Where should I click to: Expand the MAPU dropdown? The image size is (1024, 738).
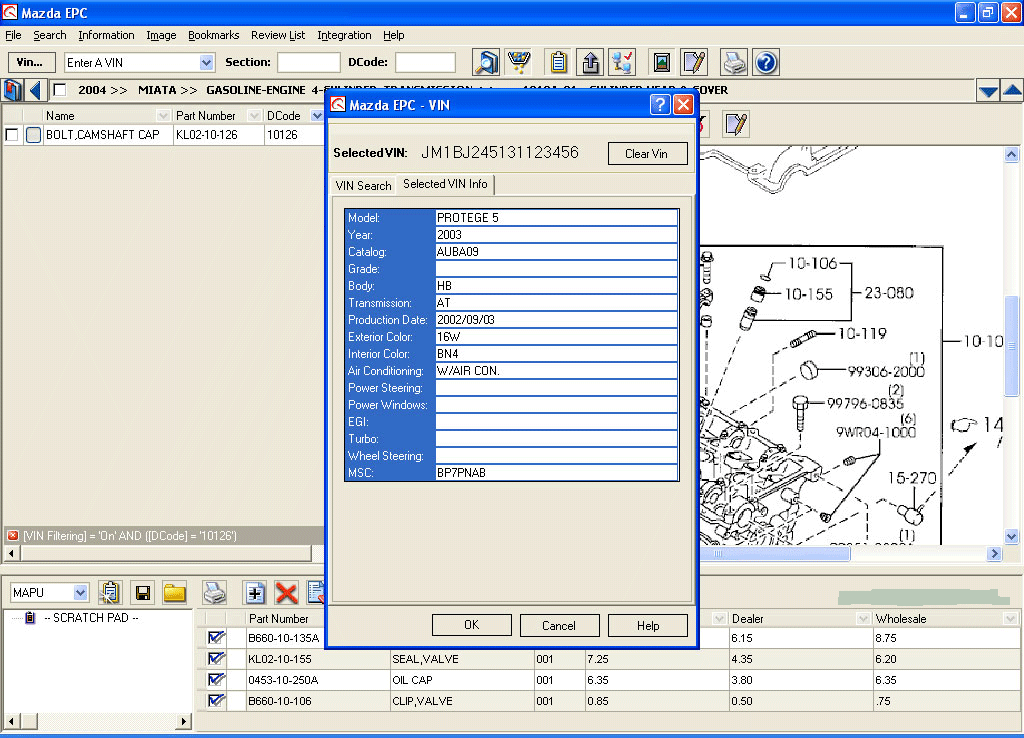(x=80, y=592)
